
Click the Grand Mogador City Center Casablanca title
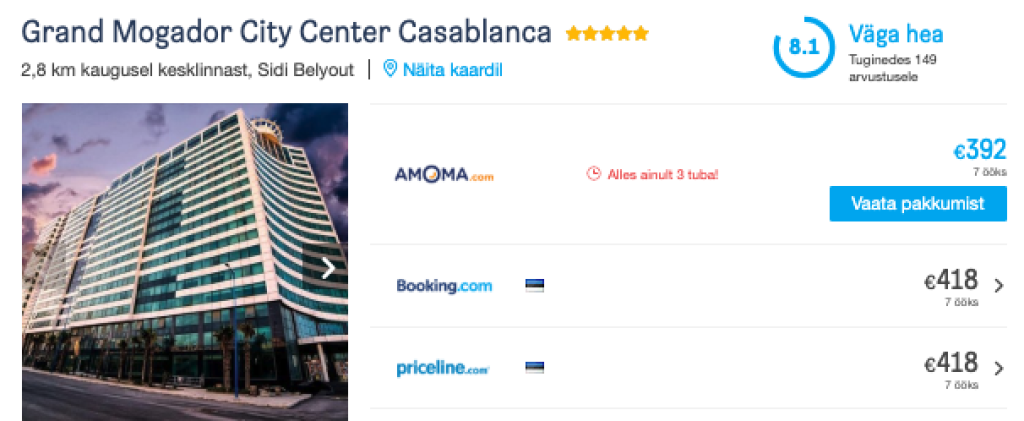click(286, 32)
